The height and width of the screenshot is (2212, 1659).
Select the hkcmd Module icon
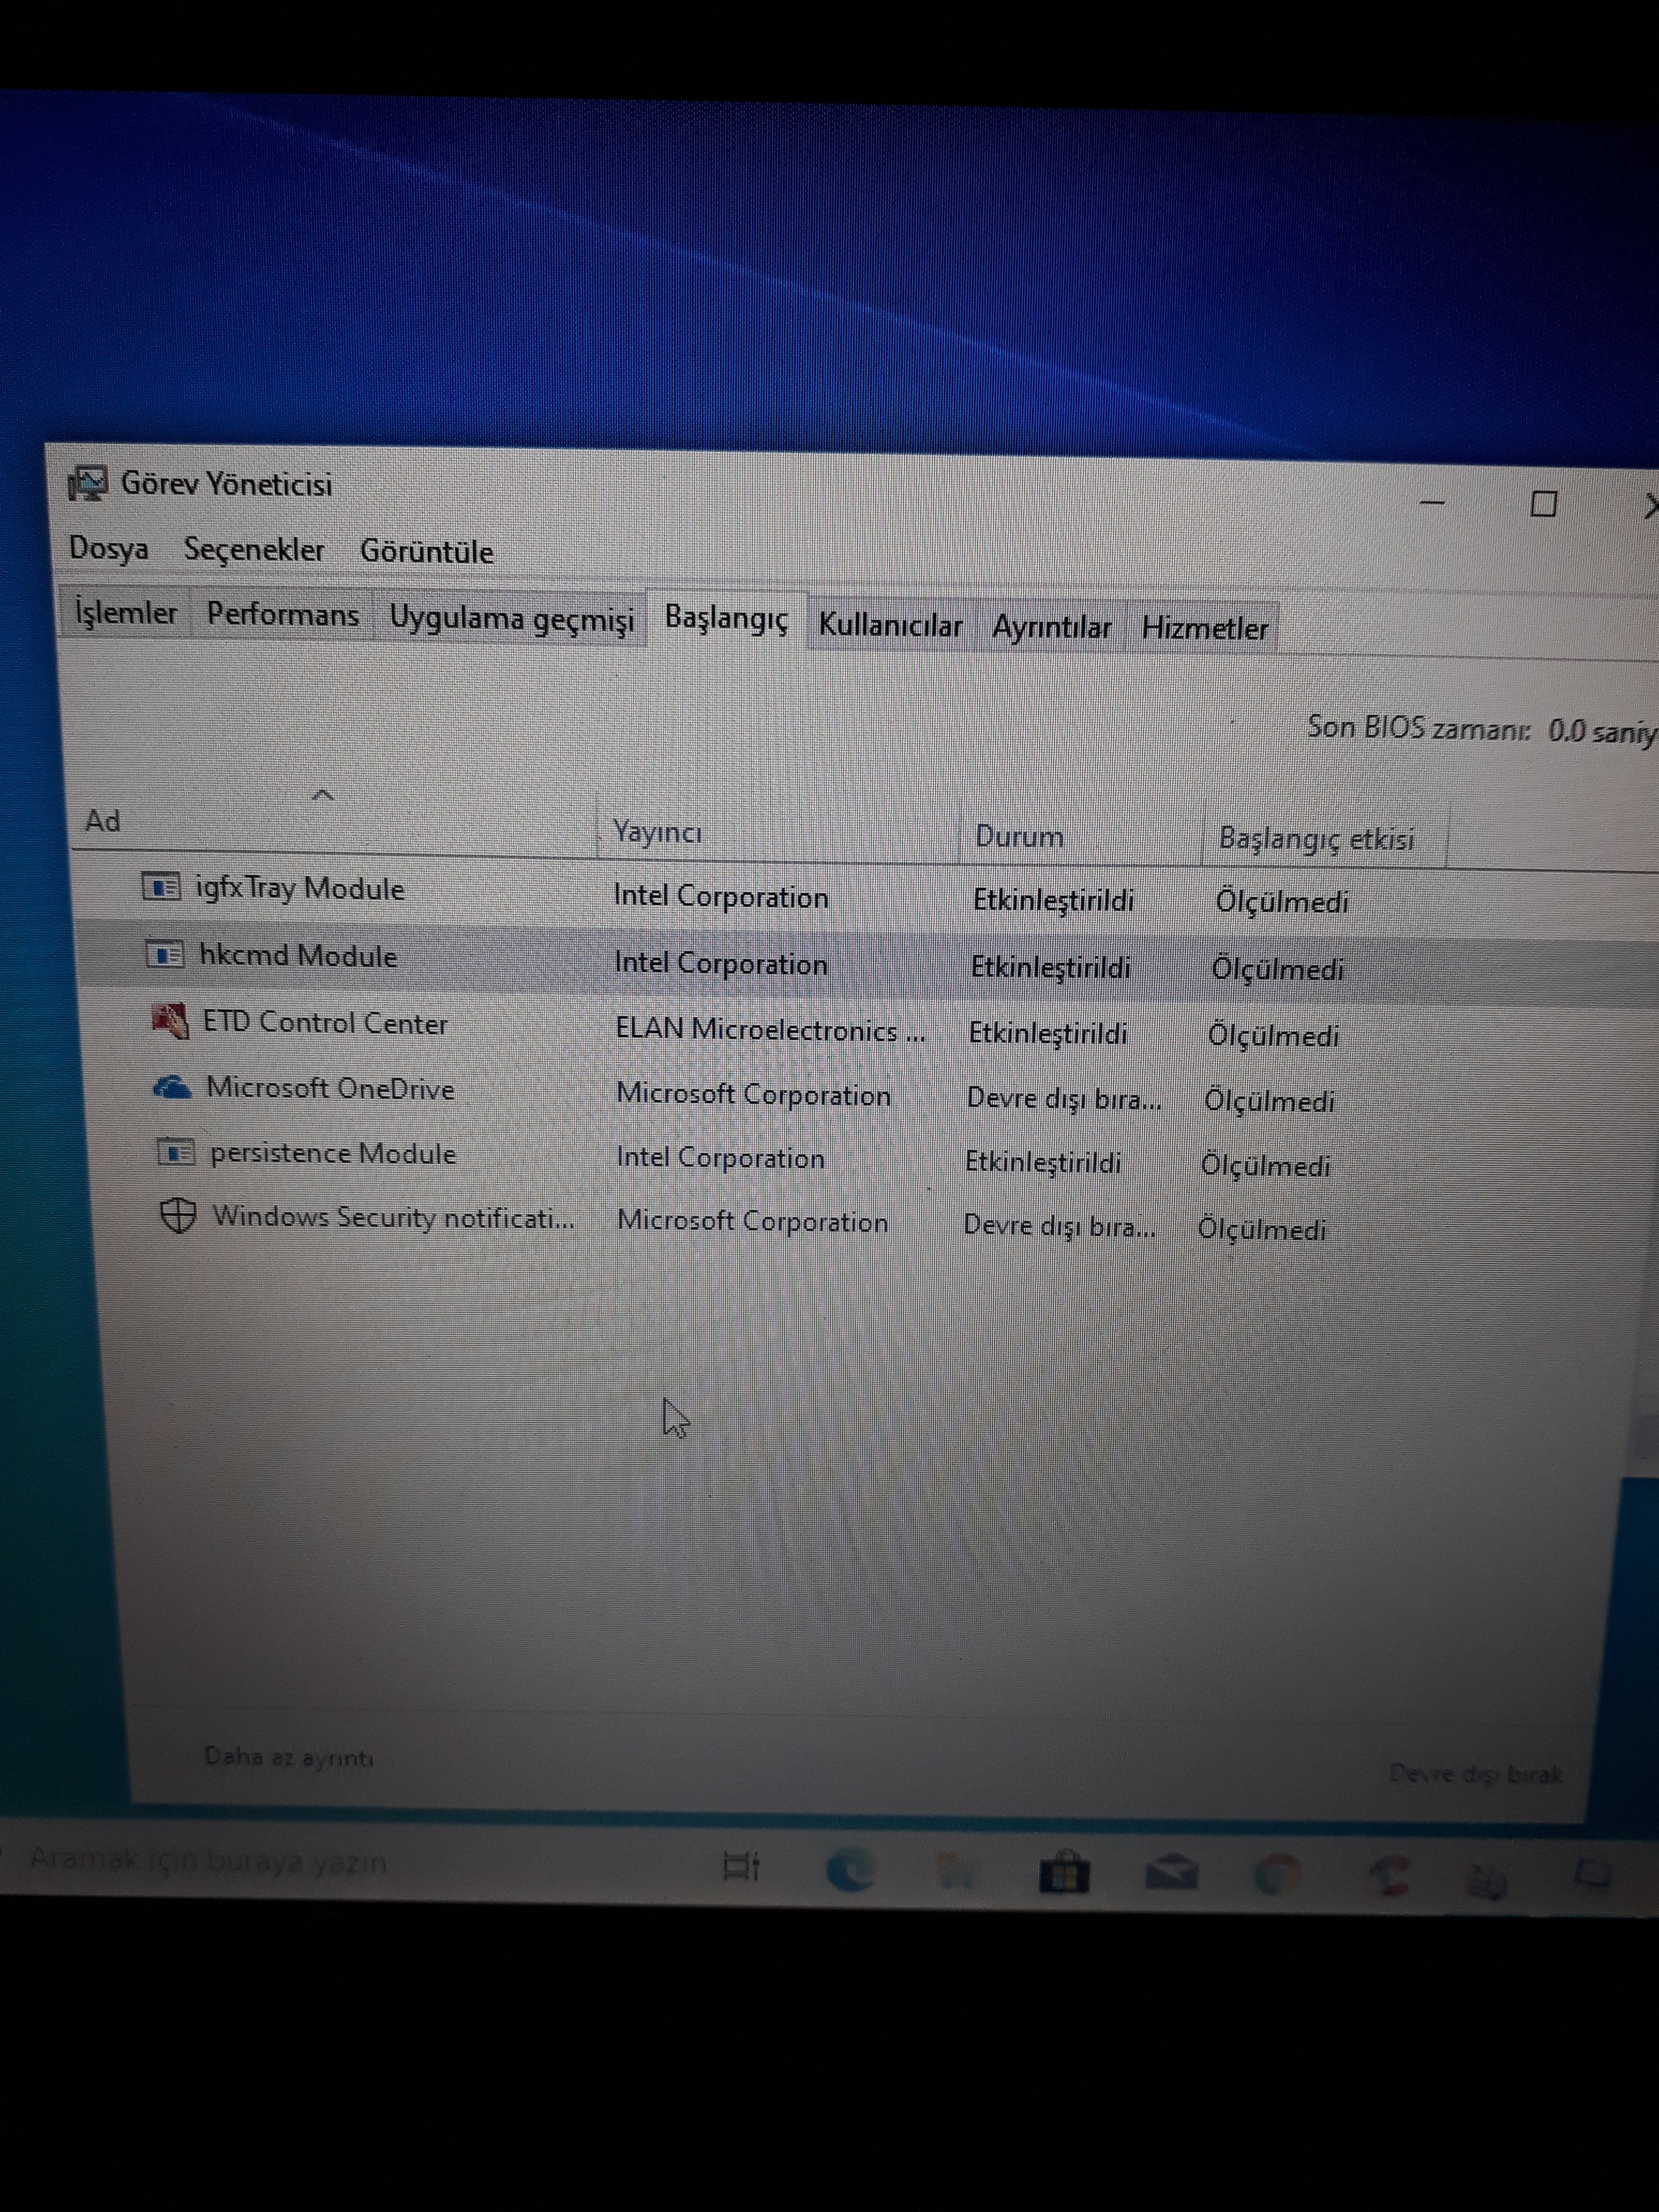point(165,954)
